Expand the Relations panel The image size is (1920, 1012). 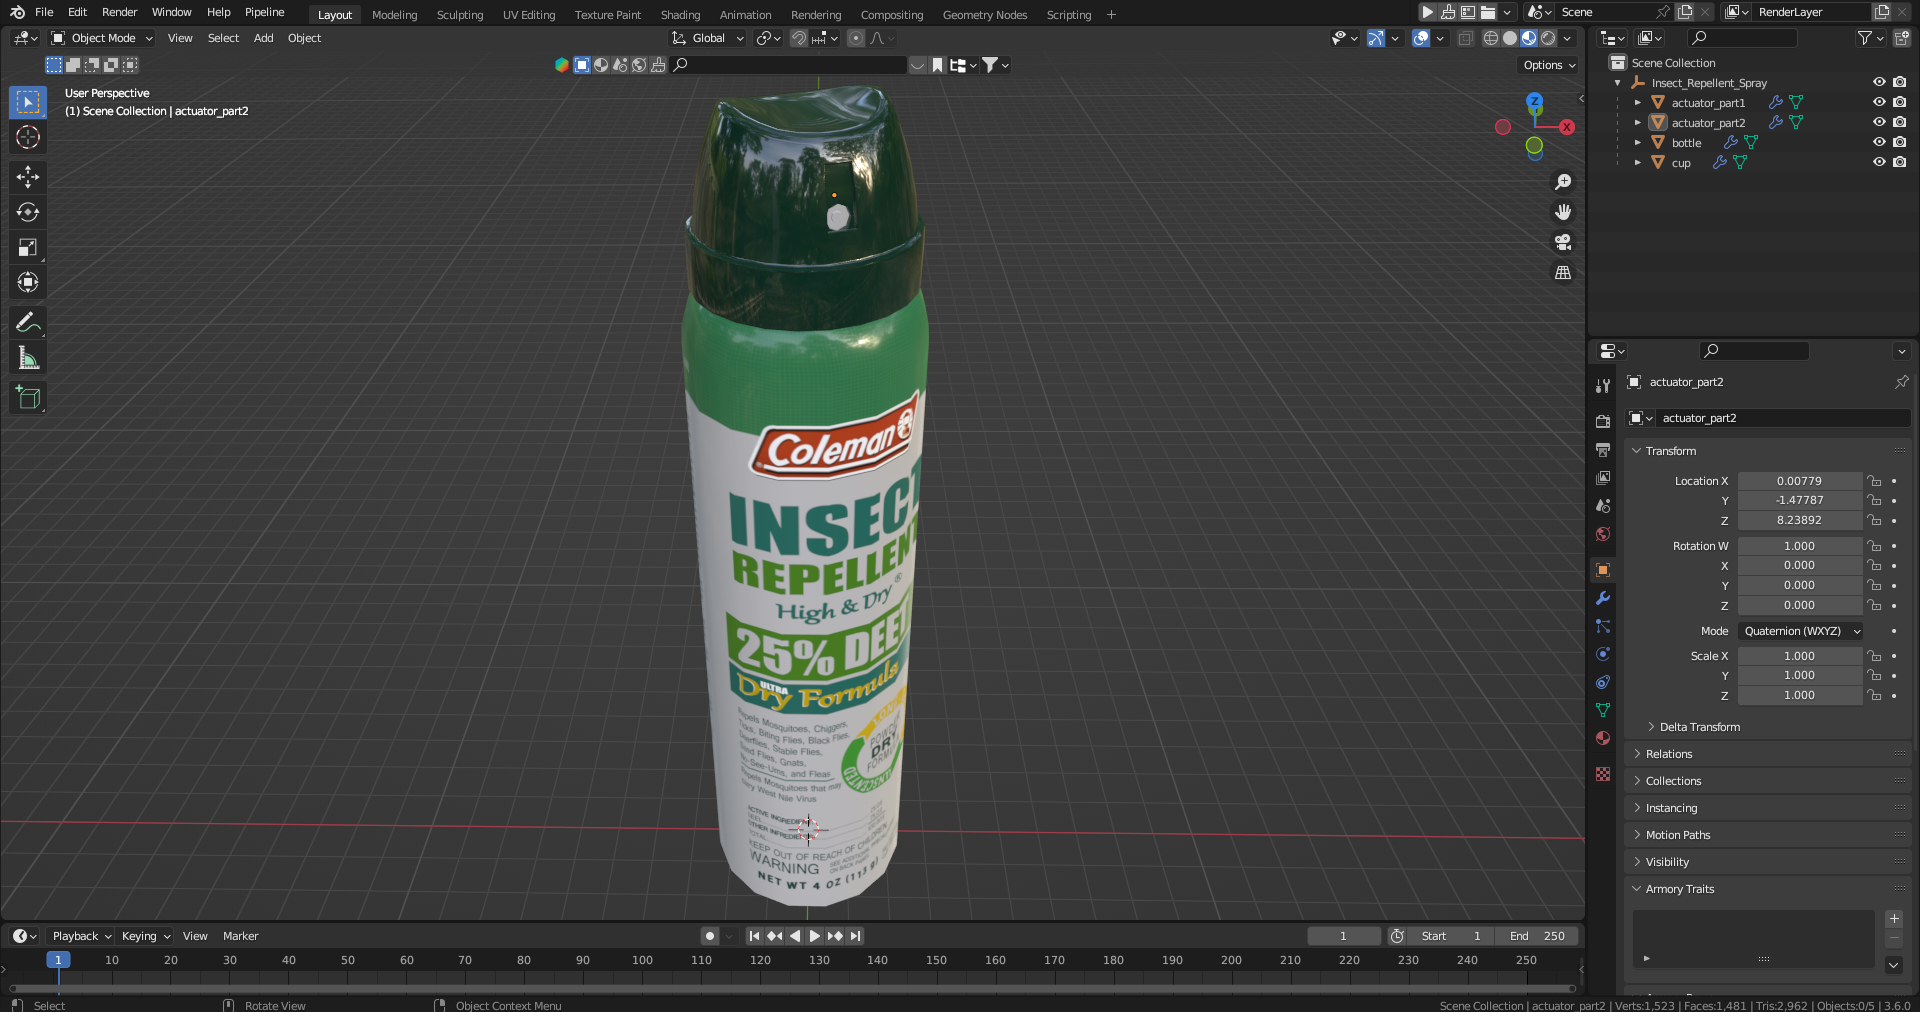click(x=1668, y=754)
